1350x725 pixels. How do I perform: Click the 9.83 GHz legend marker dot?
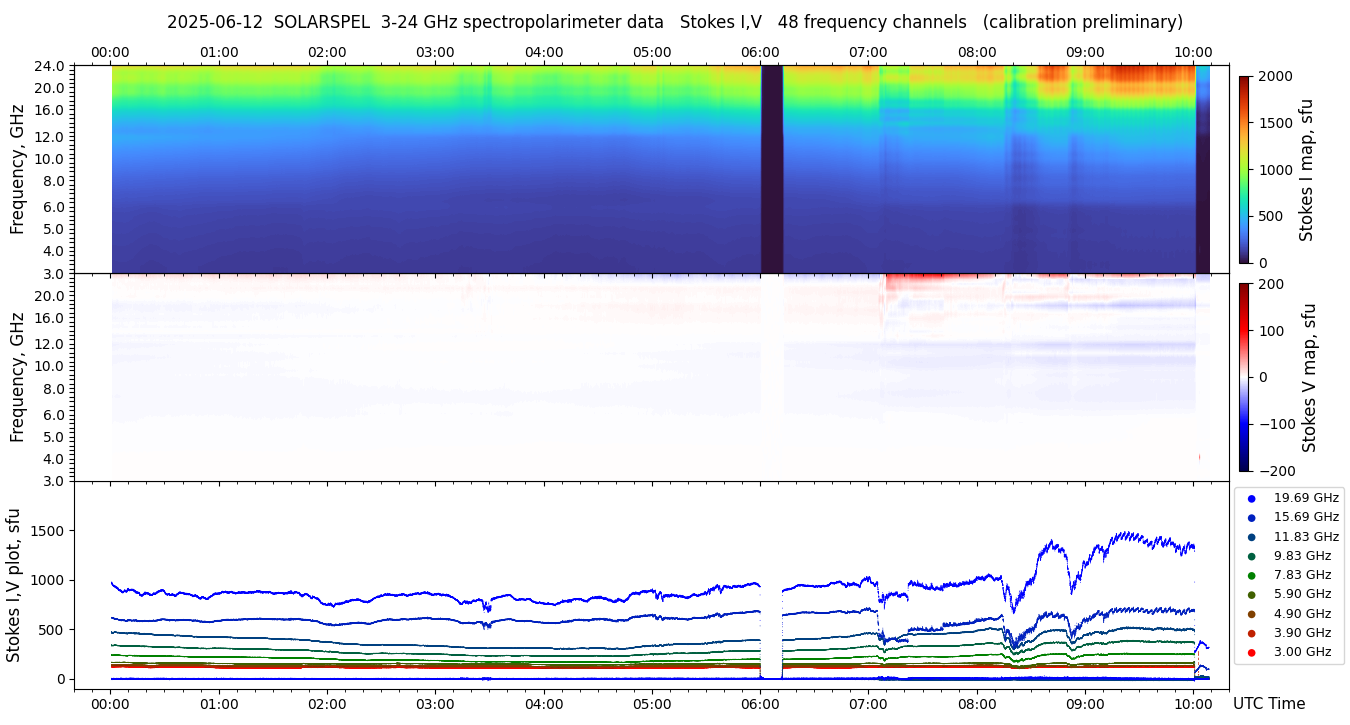1251,556
